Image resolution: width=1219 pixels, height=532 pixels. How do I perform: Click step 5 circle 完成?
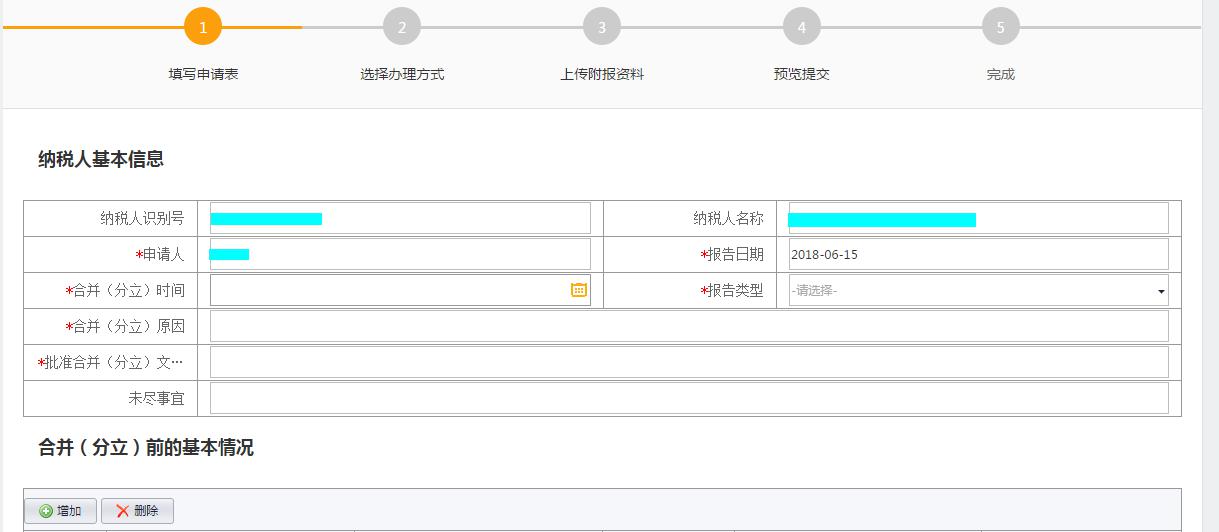click(x=1001, y=27)
